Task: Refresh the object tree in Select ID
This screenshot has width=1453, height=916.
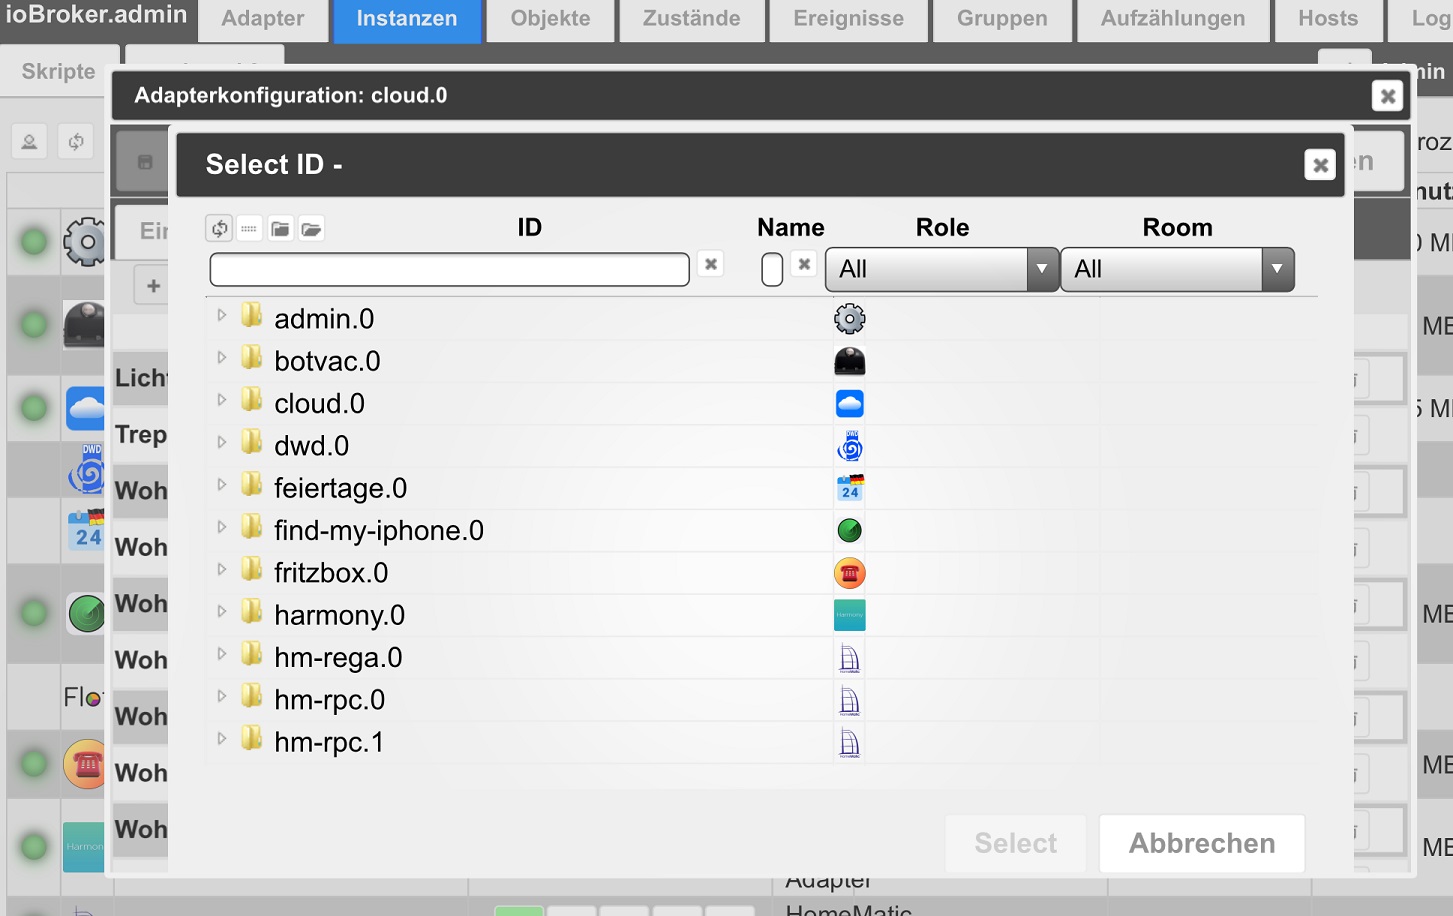Action: coord(219,229)
